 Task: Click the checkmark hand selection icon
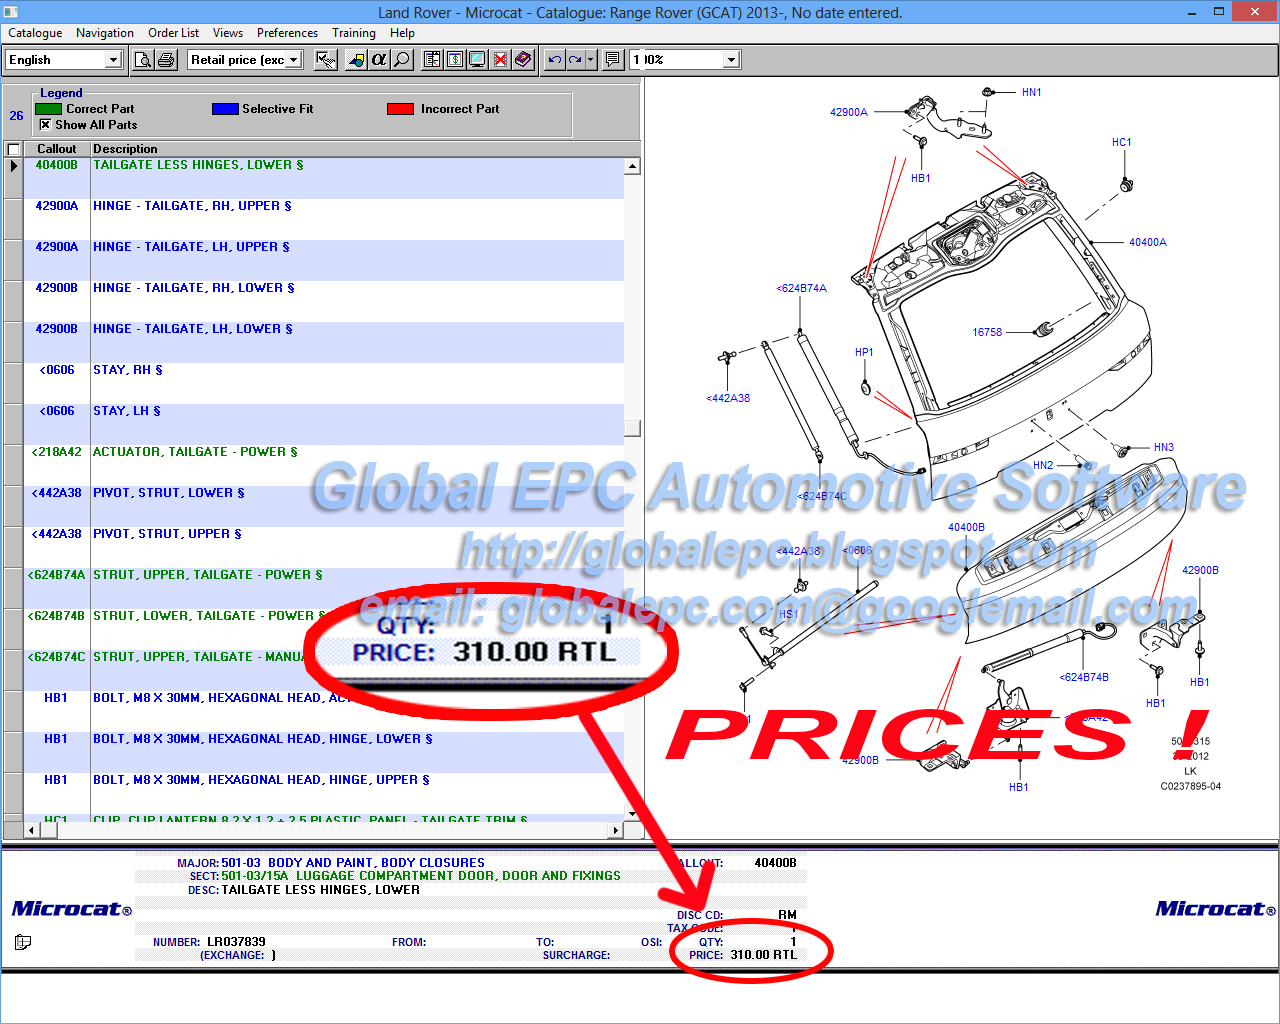(x=326, y=60)
